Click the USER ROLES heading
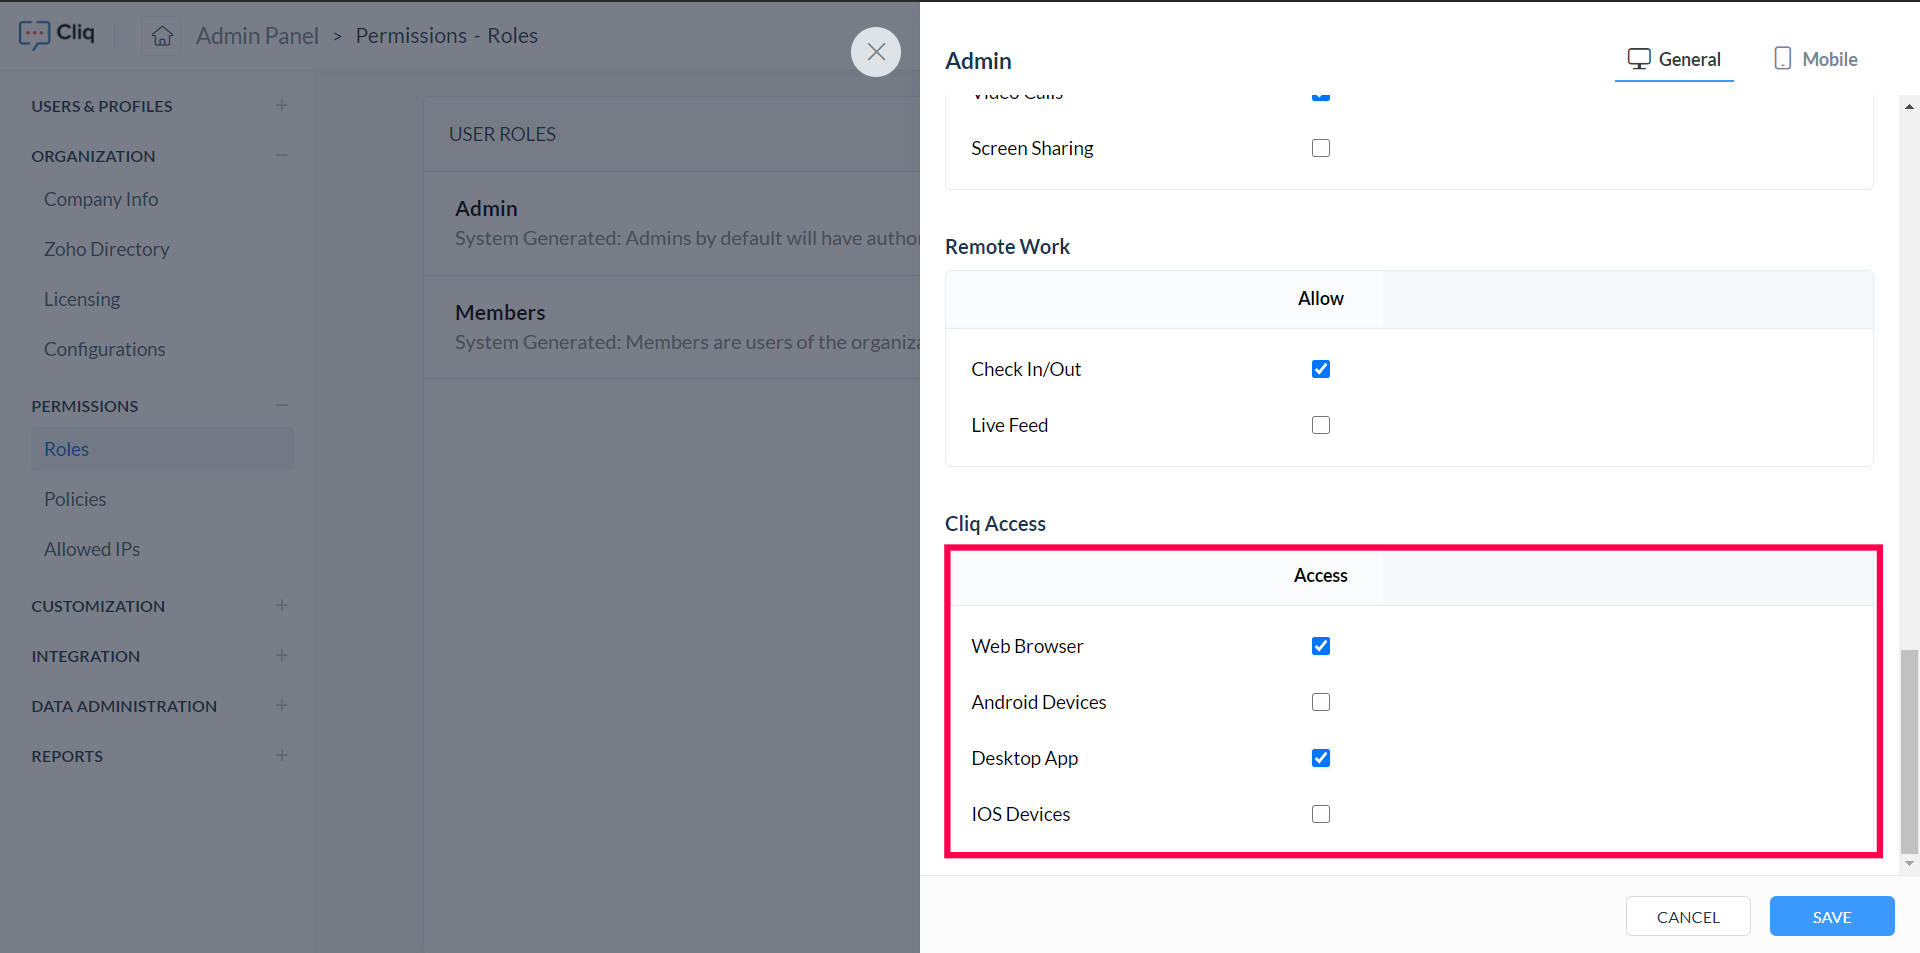 tap(502, 134)
